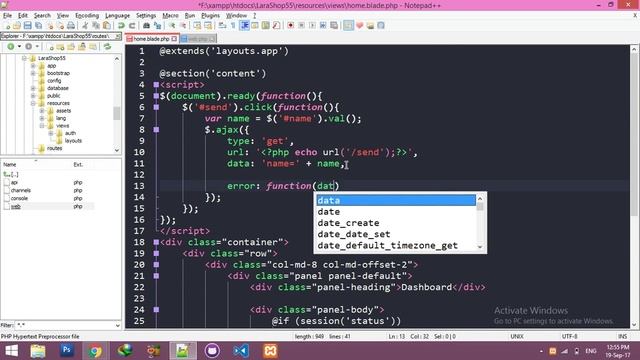640x360 pixels.
Task: Click the Paste toolbar icon
Action: pyautogui.click(x=107, y=26)
